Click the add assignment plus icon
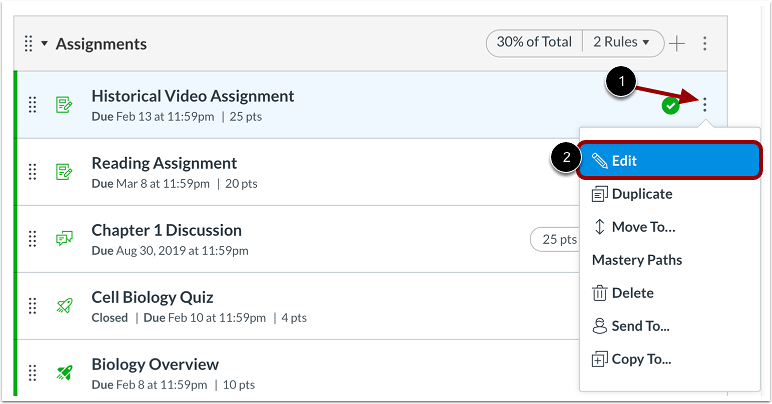 677,43
